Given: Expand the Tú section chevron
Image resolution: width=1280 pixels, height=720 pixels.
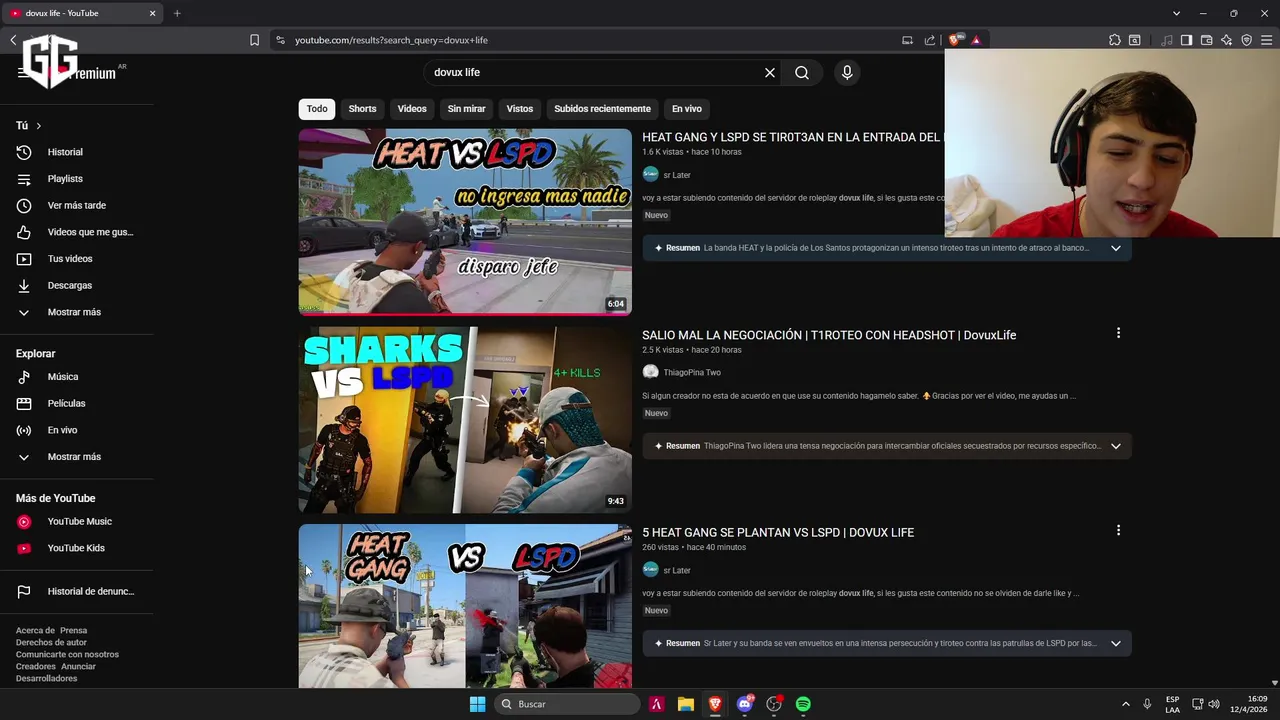Looking at the screenshot, I should tap(38, 126).
